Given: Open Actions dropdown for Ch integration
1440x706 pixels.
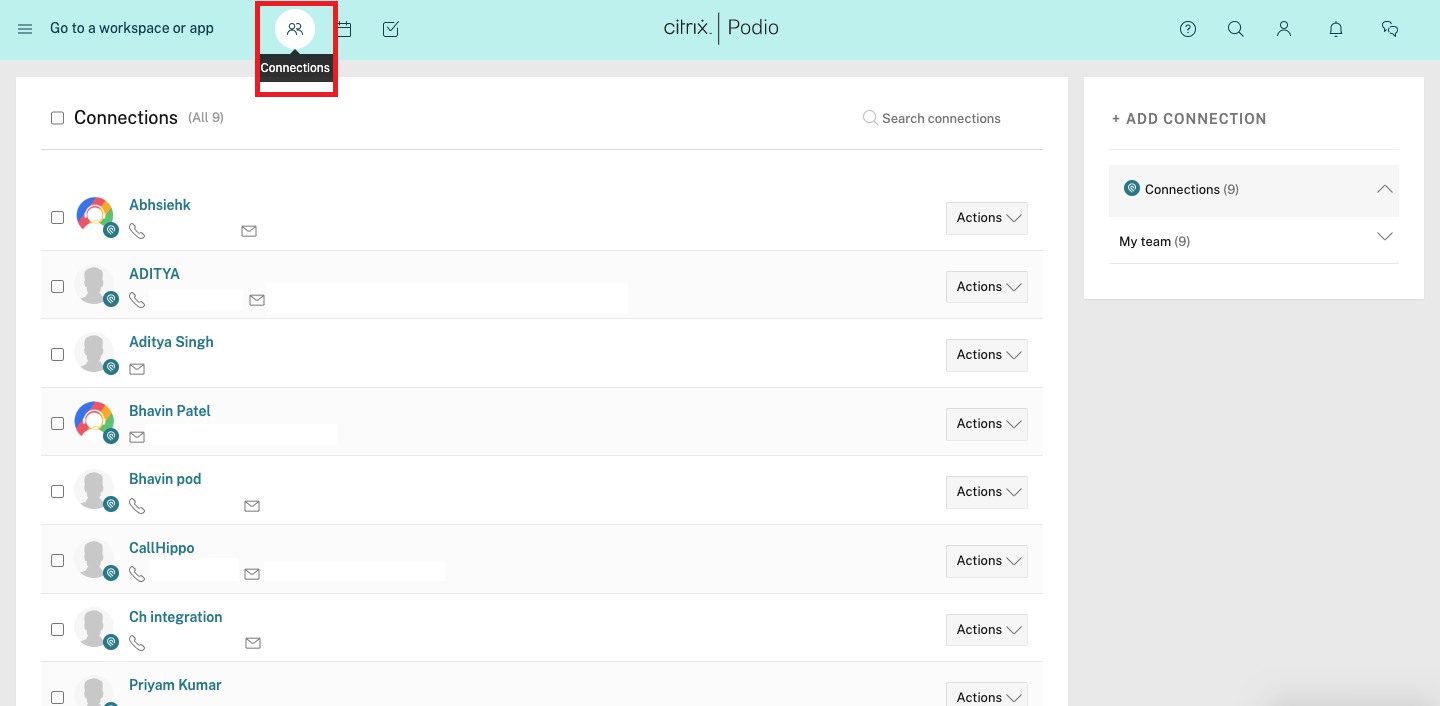Looking at the screenshot, I should click(x=987, y=630).
